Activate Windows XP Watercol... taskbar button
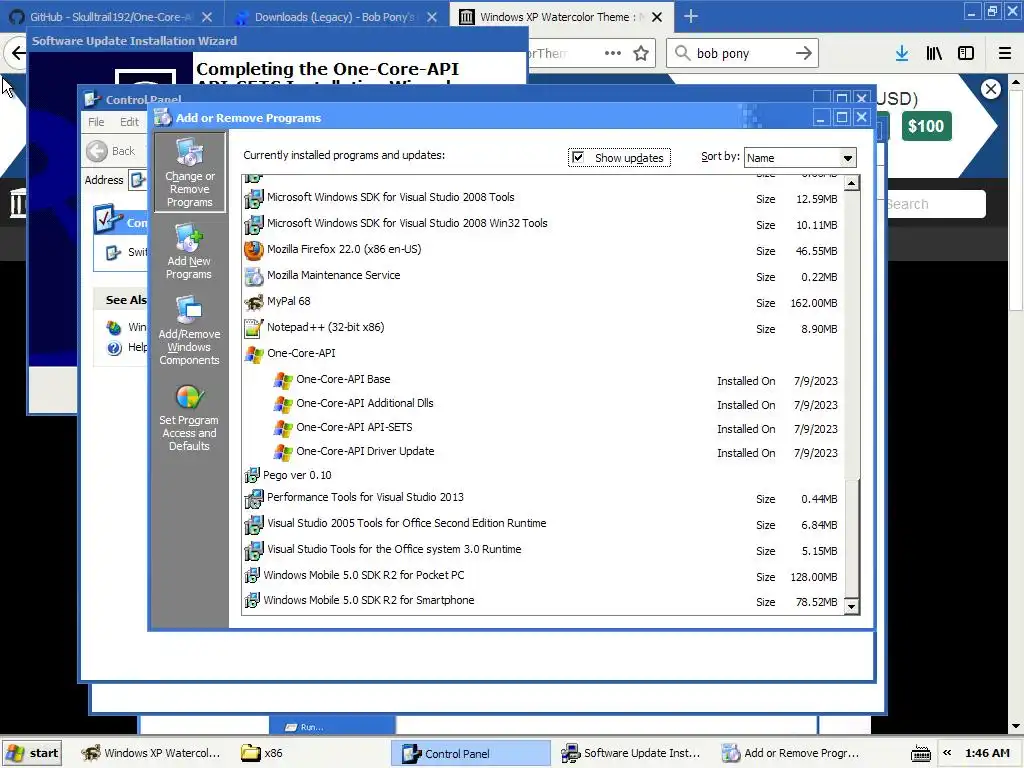 pyautogui.click(x=152, y=753)
